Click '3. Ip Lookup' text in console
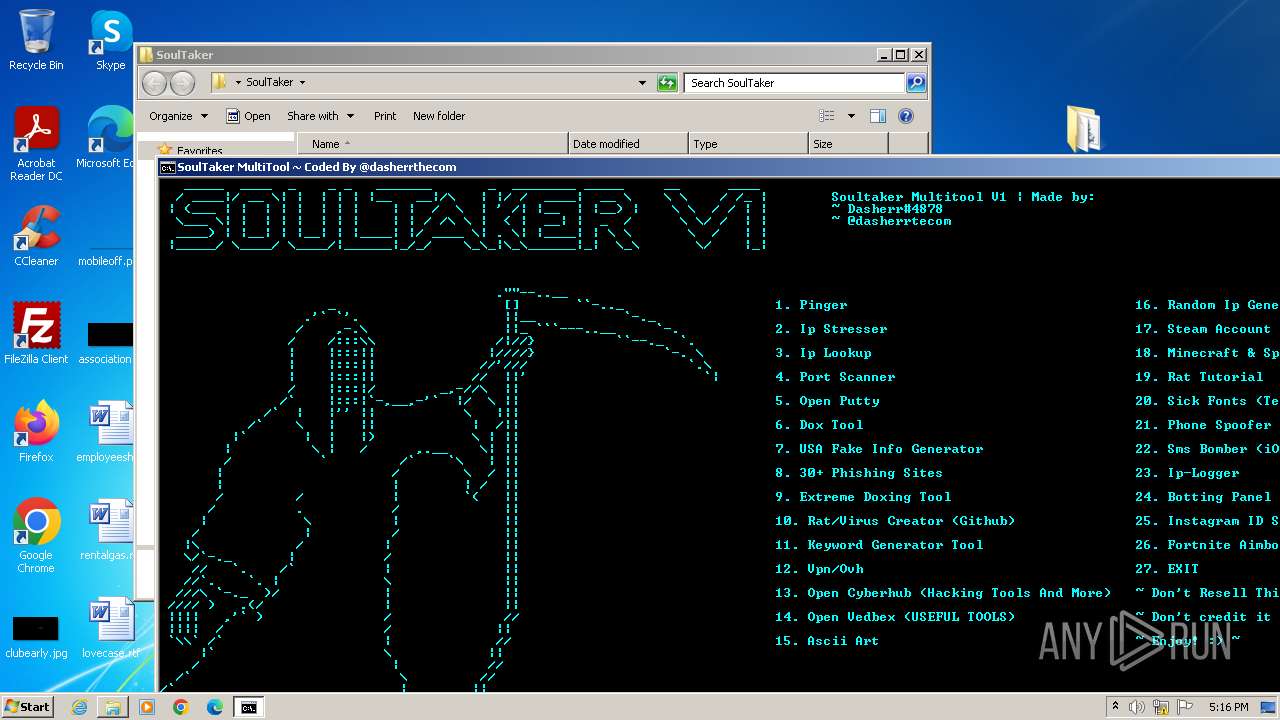Viewport: 1280px width, 720px height. (823, 353)
